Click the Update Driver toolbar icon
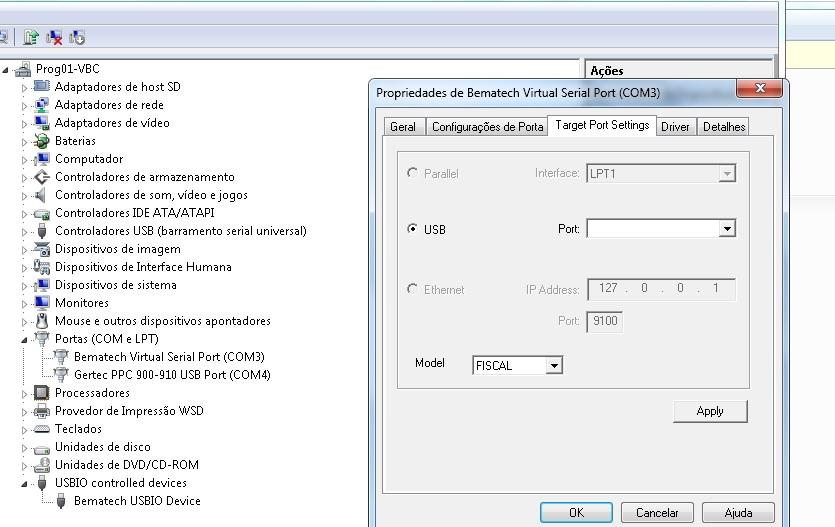835x527 pixels. (31, 37)
